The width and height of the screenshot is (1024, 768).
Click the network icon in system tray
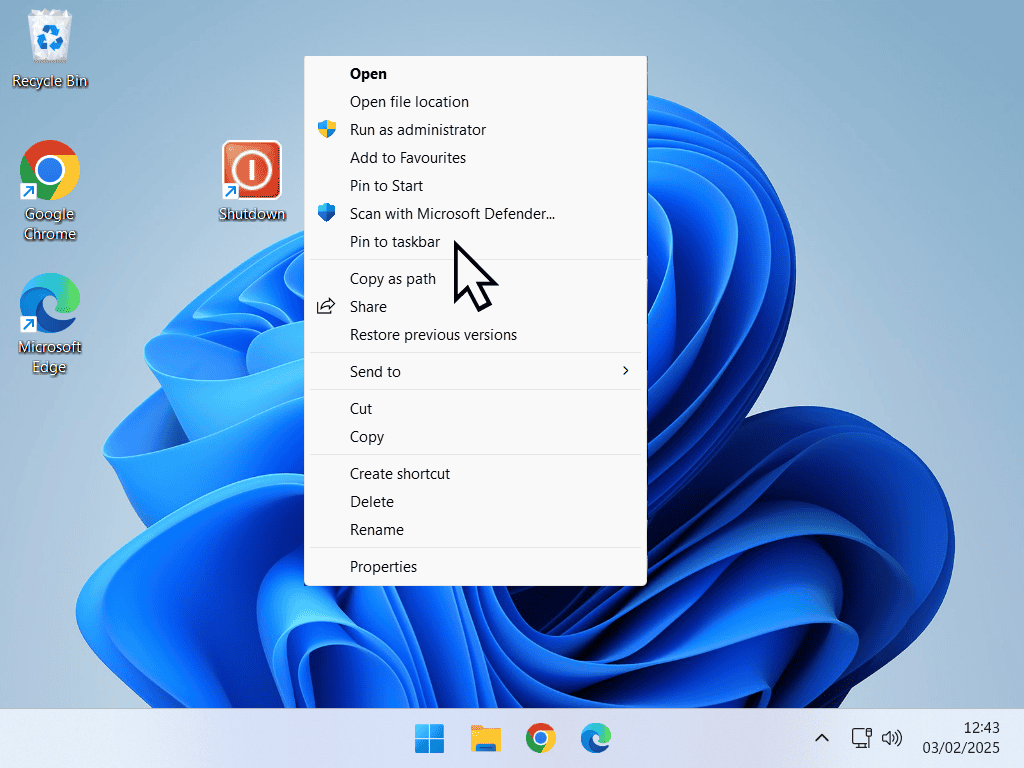(x=861, y=738)
